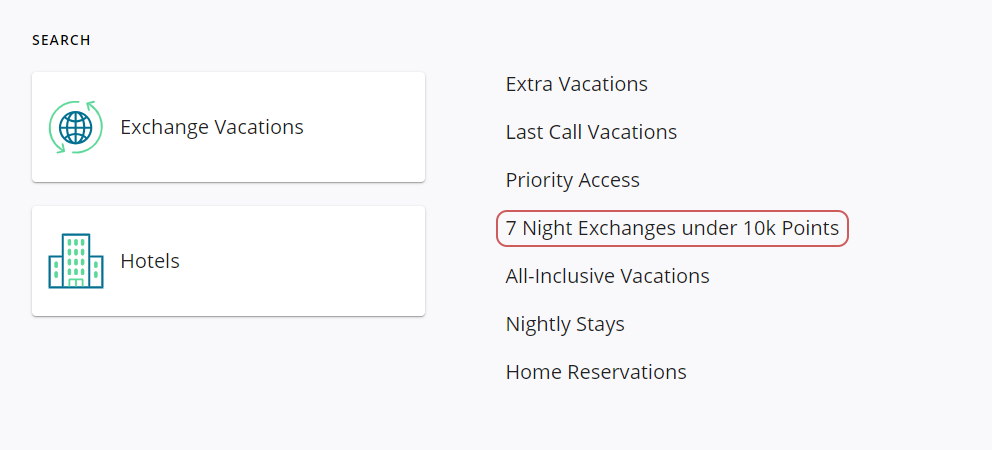
Task: Open the Nightly Stays link
Action: [565, 324]
